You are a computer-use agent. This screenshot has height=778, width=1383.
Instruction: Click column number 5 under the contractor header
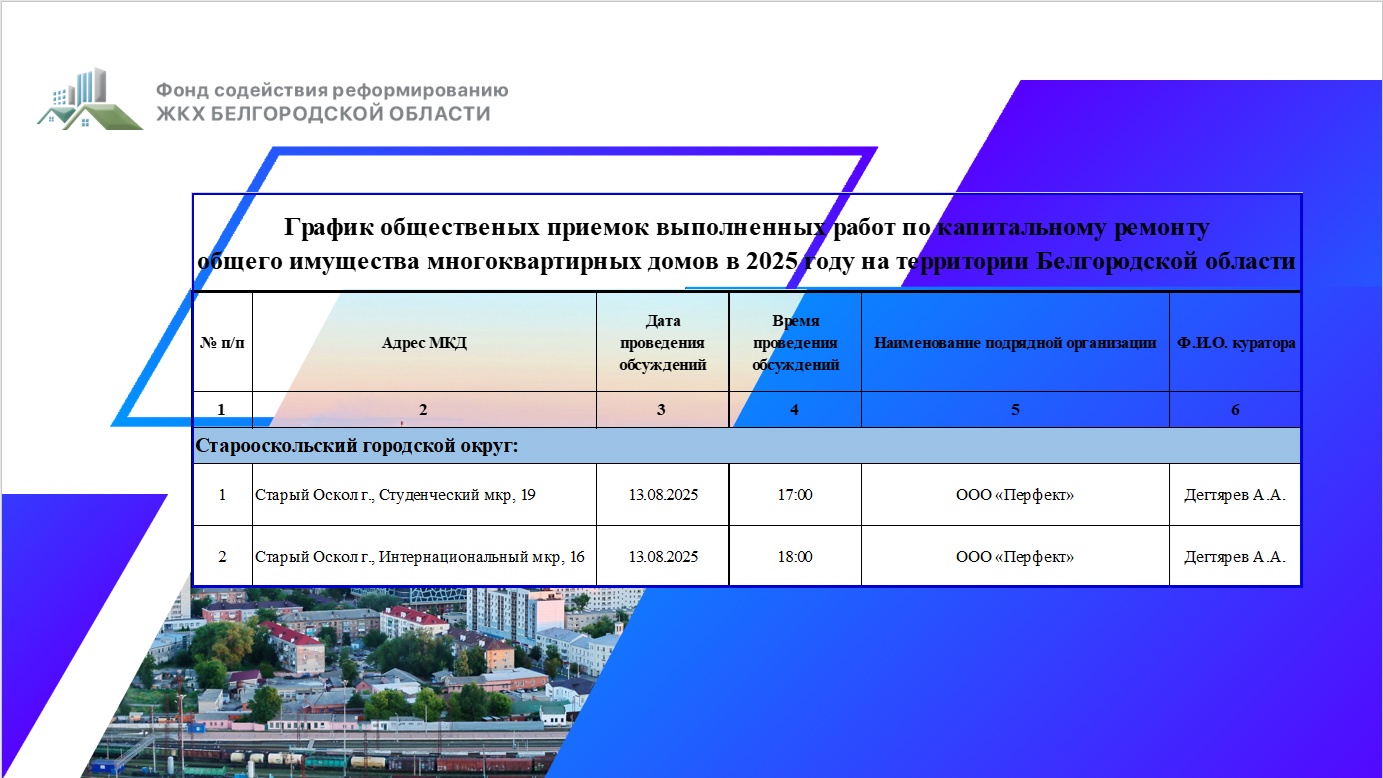point(1015,410)
